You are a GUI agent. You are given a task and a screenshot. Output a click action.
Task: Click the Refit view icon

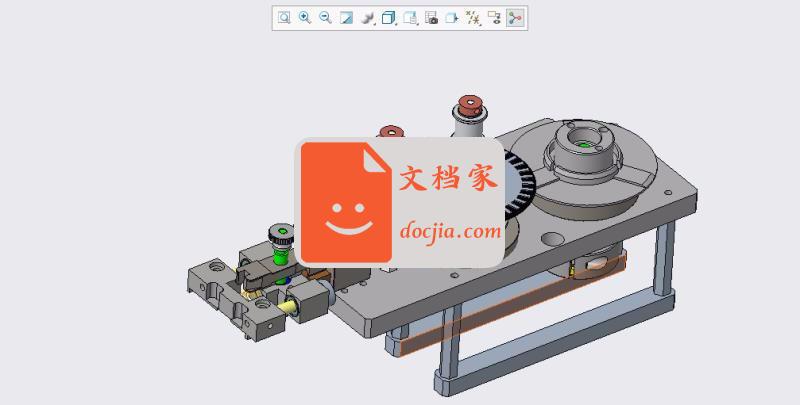click(284, 18)
